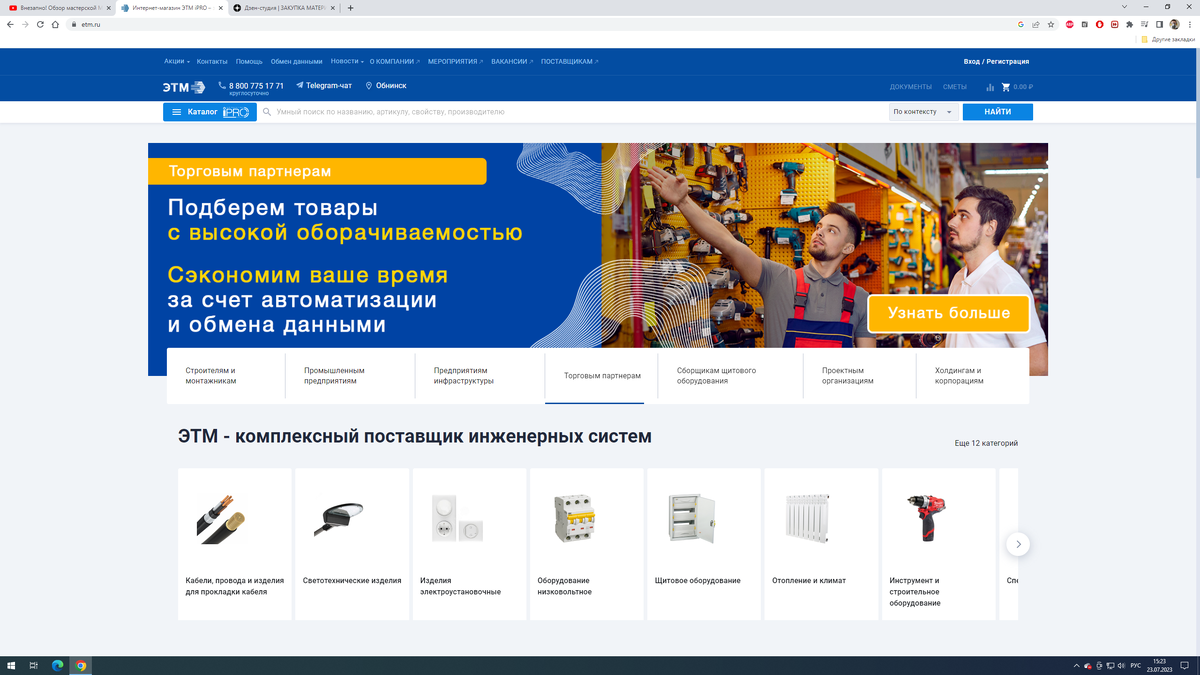Click the shopping cart icon
The image size is (1200, 675).
pyautogui.click(x=1004, y=86)
